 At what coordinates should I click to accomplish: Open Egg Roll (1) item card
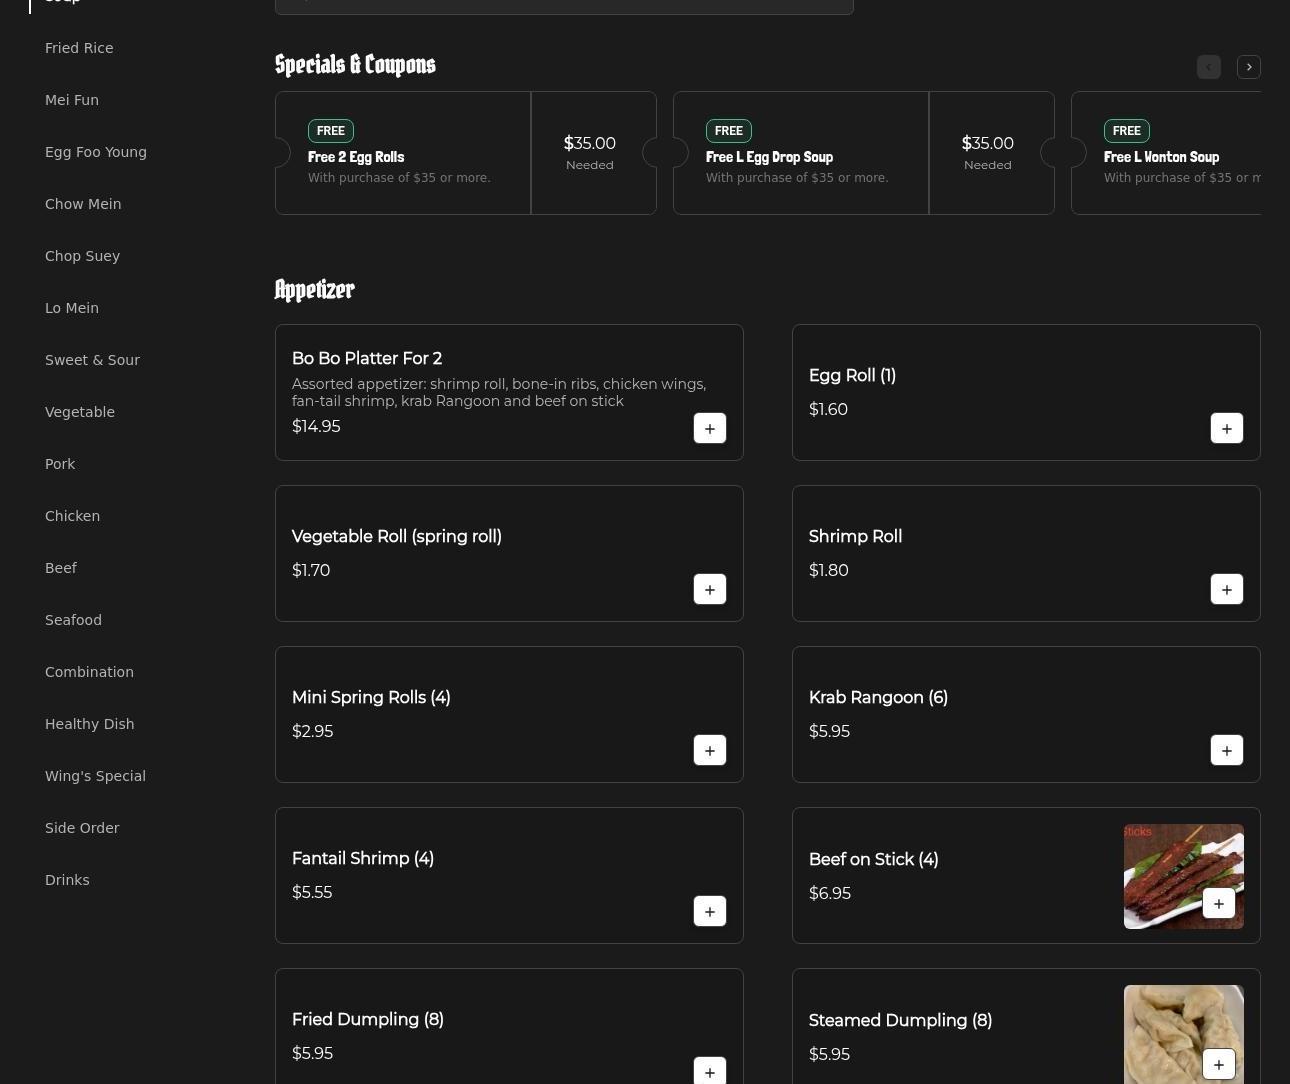tap(1026, 392)
